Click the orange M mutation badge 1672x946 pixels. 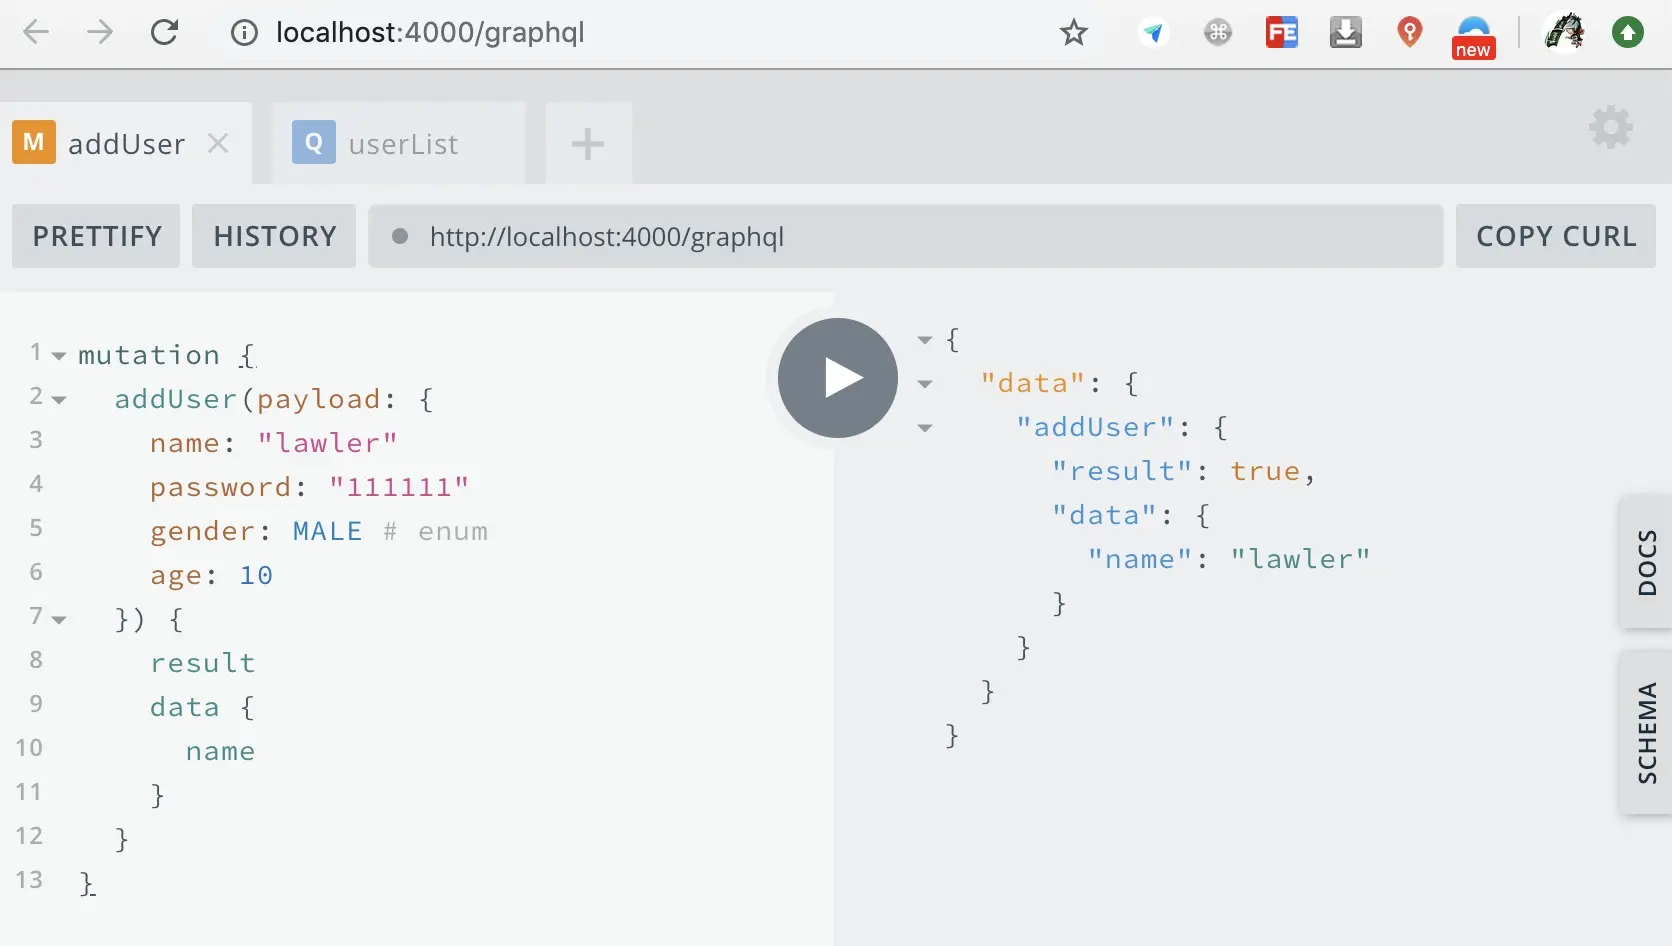[34, 142]
